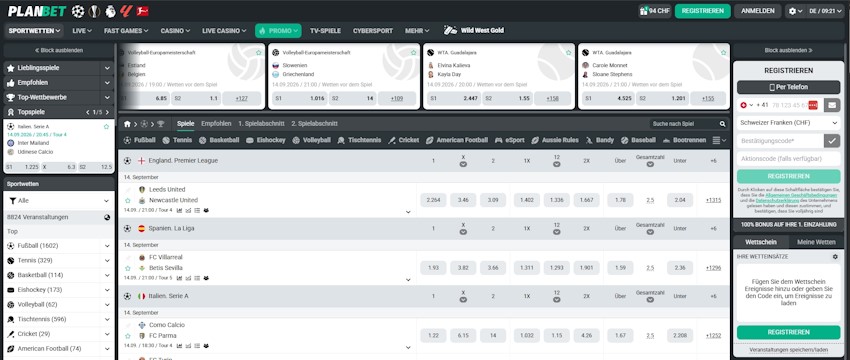Open the SPORTWETTEN main menu

pyautogui.click(x=35, y=30)
